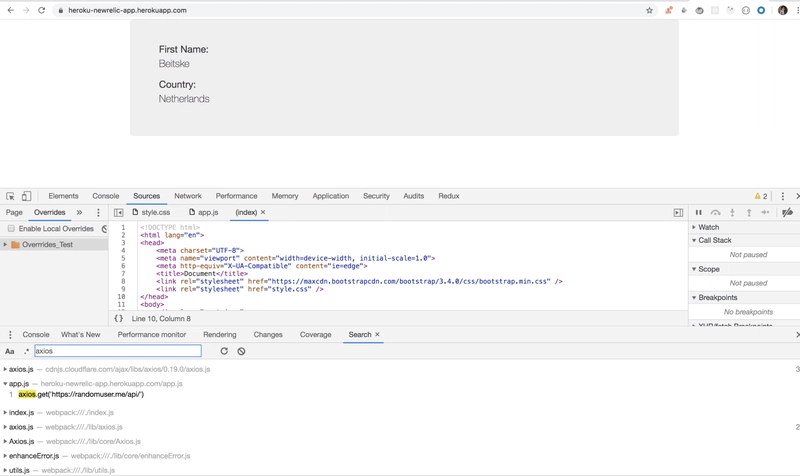
Task: Collapse the app.js search result
Action: click(5, 383)
